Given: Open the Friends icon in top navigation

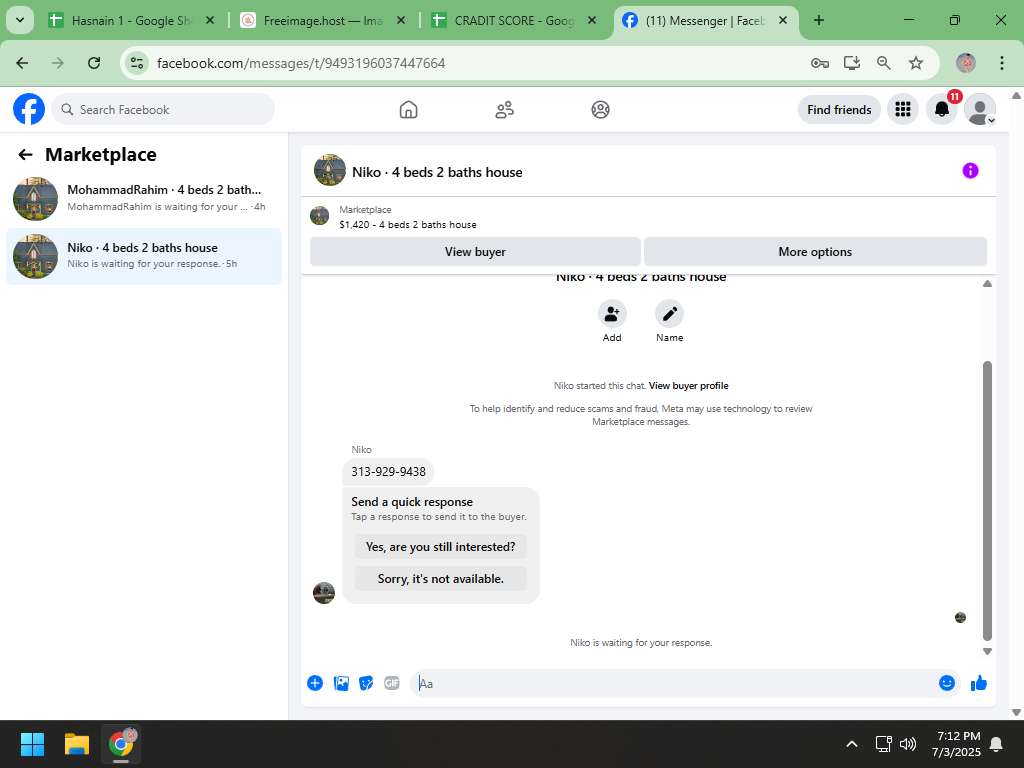Looking at the screenshot, I should point(504,110).
